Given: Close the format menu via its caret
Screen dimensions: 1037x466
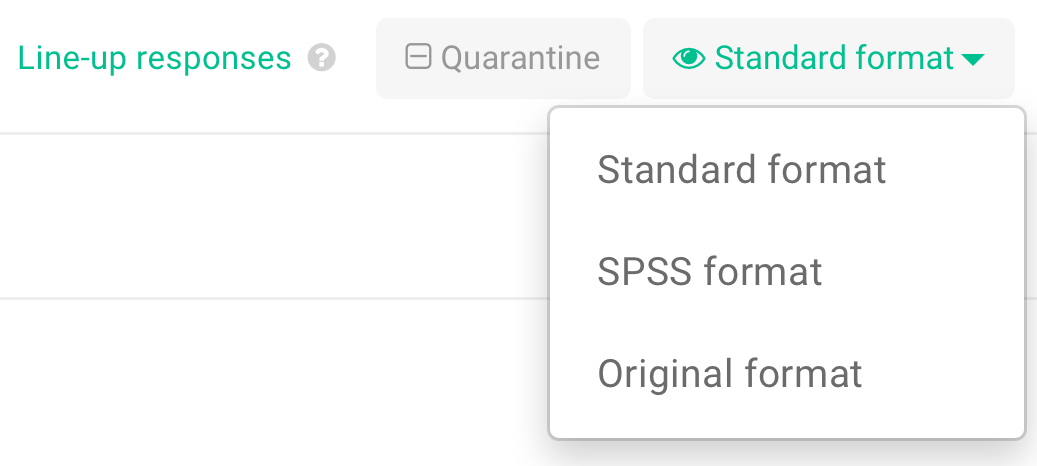Looking at the screenshot, I should (972, 60).
